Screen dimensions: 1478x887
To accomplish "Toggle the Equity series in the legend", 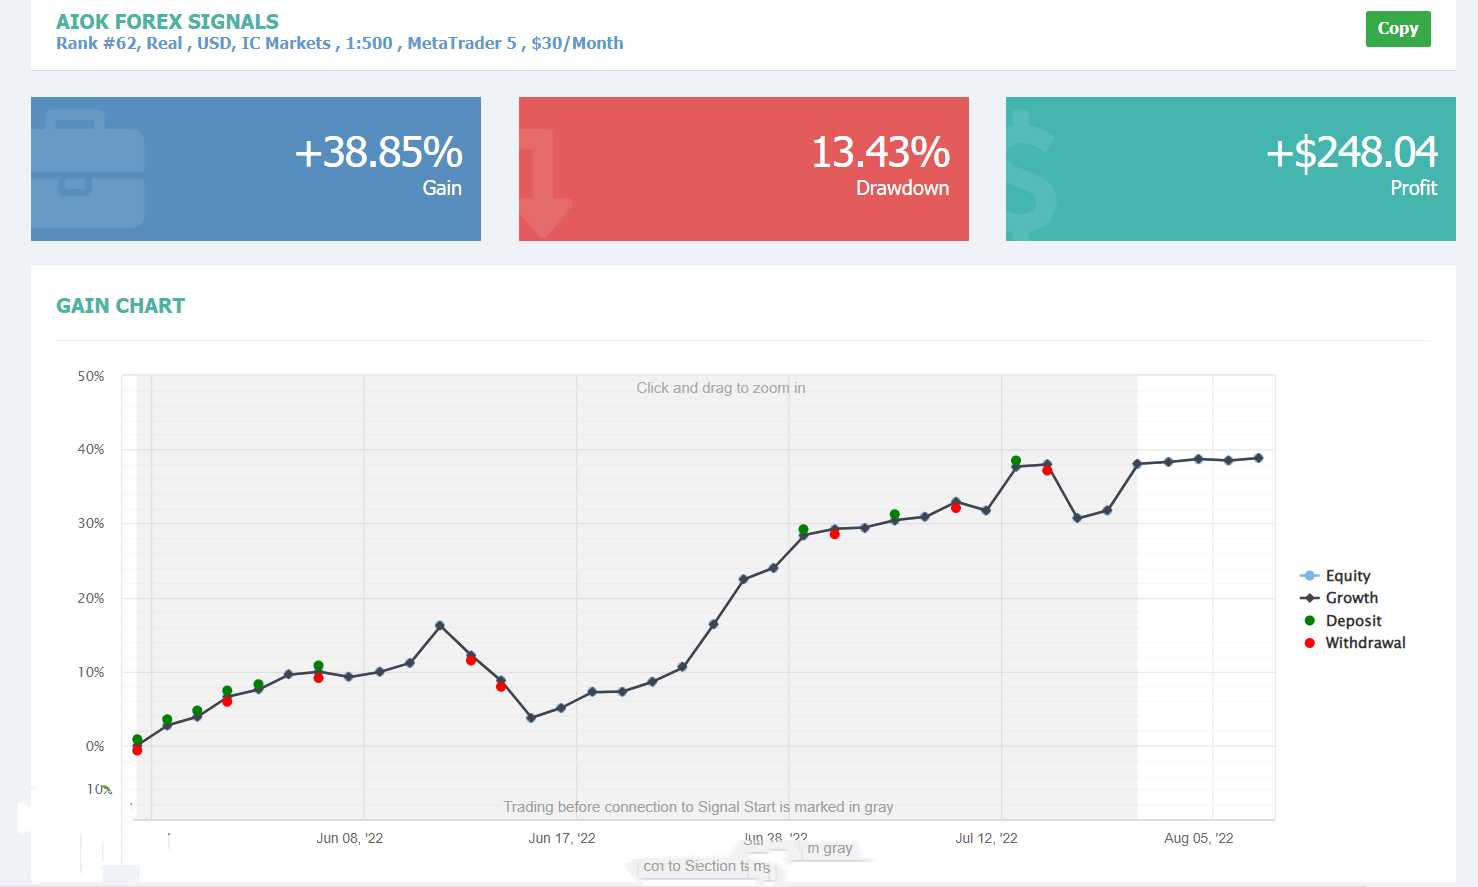I will click(1335, 576).
